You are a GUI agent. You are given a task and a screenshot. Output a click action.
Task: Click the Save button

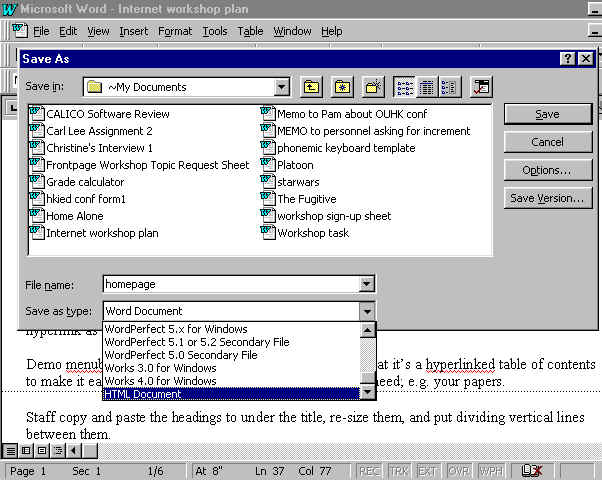pos(547,114)
